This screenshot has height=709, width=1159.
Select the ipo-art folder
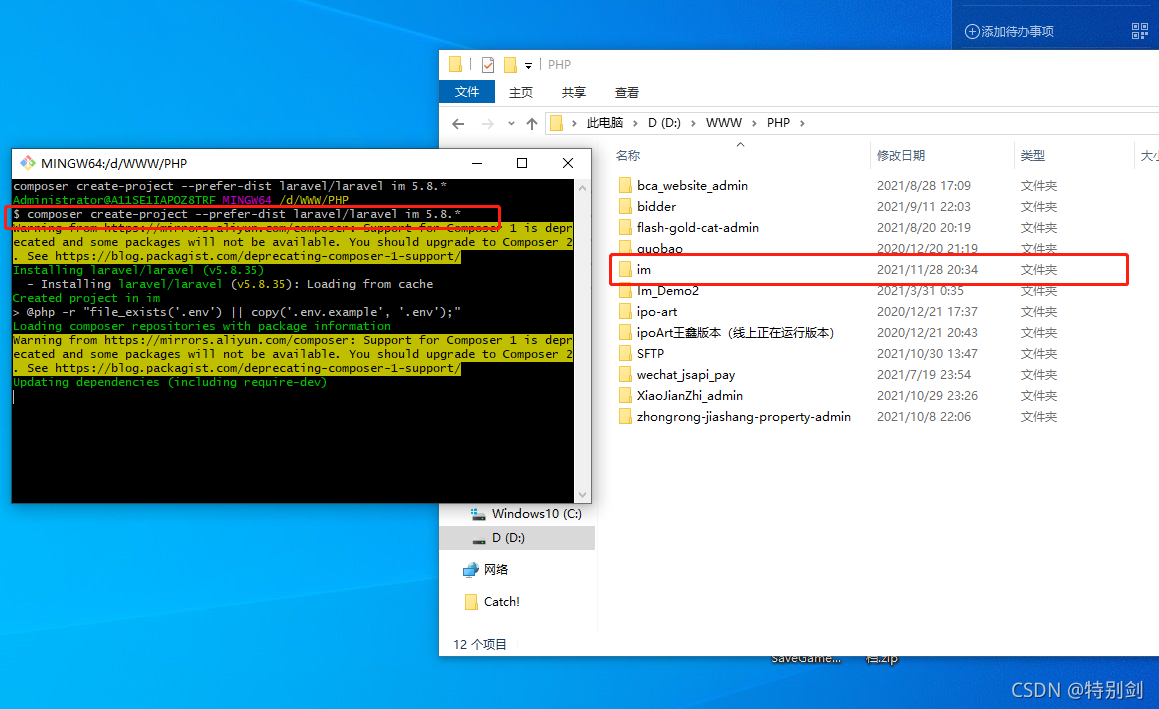[x=656, y=312]
